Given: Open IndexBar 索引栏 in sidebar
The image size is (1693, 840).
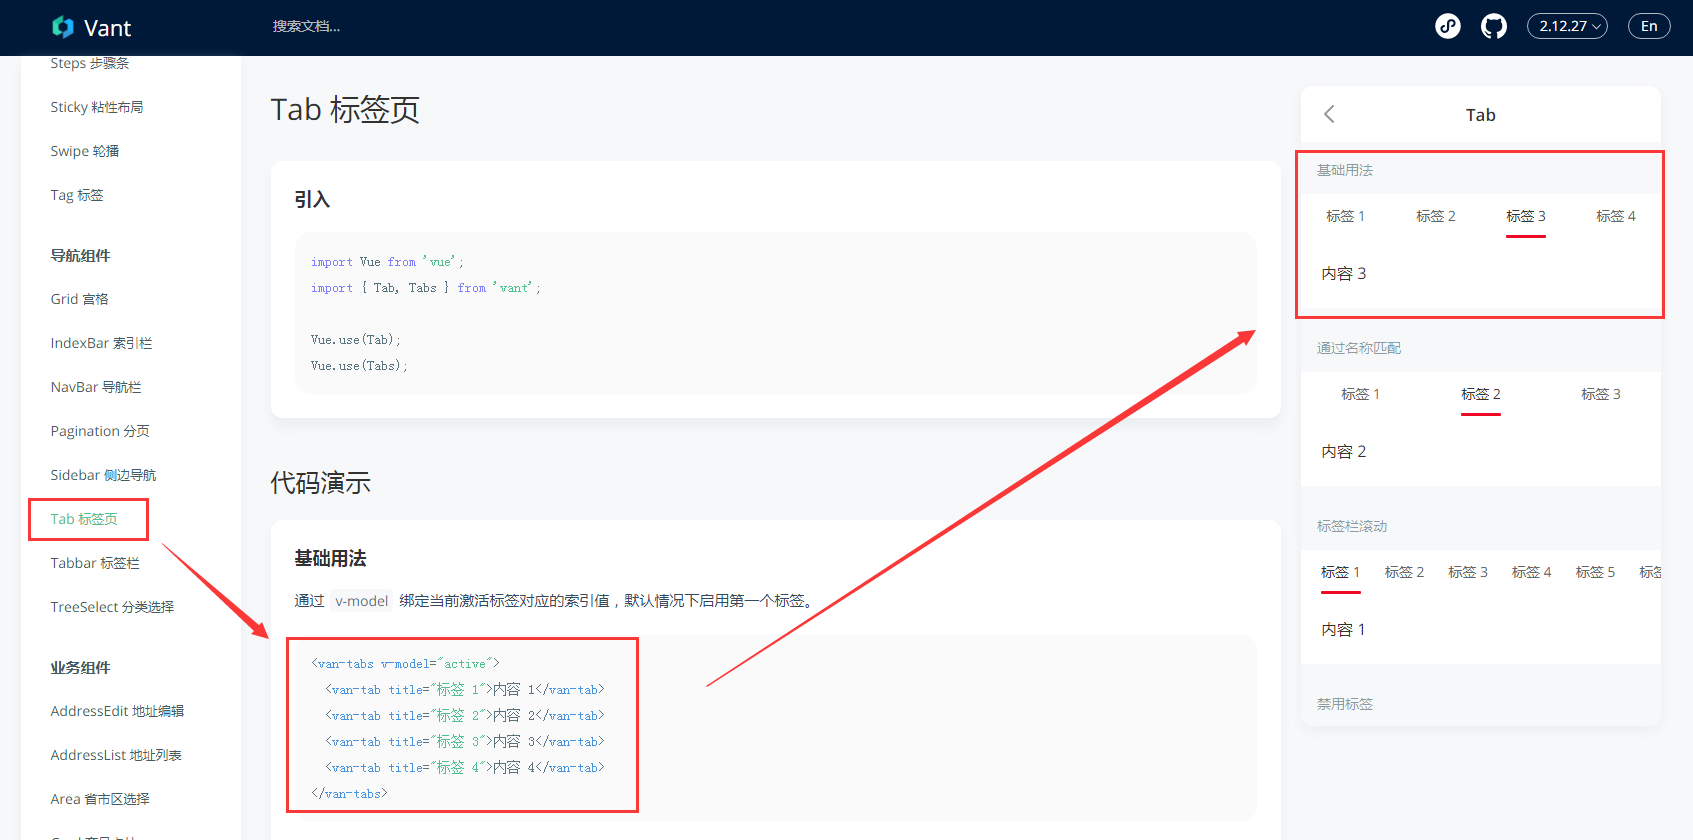Looking at the screenshot, I should 102,343.
